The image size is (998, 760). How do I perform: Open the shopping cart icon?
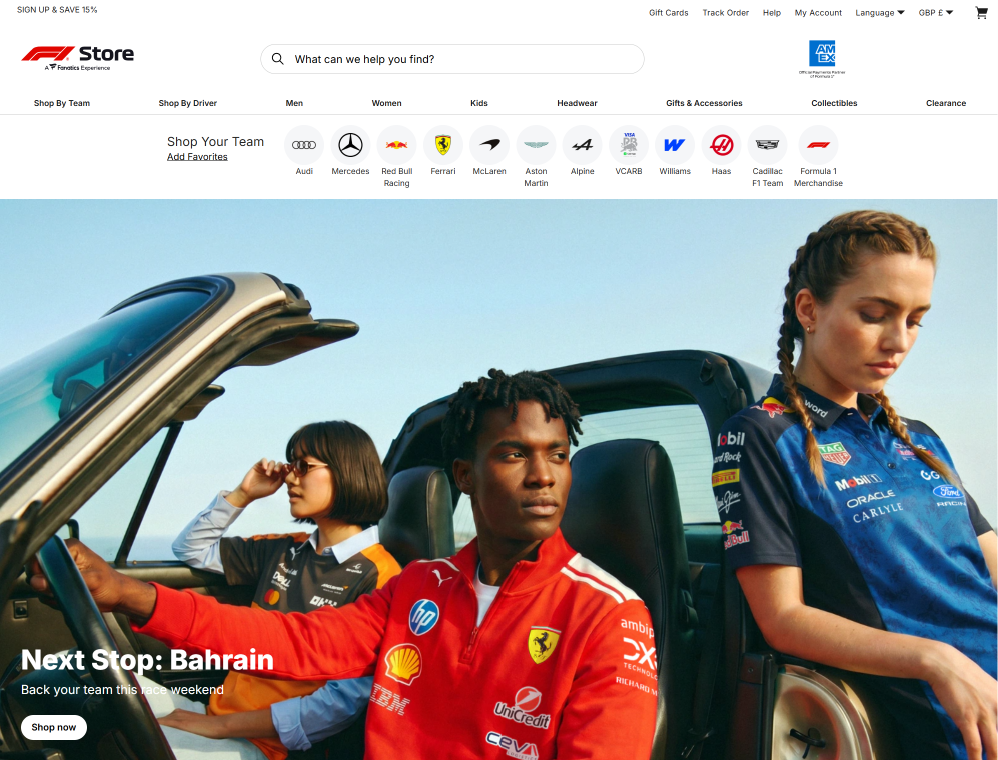(x=981, y=13)
